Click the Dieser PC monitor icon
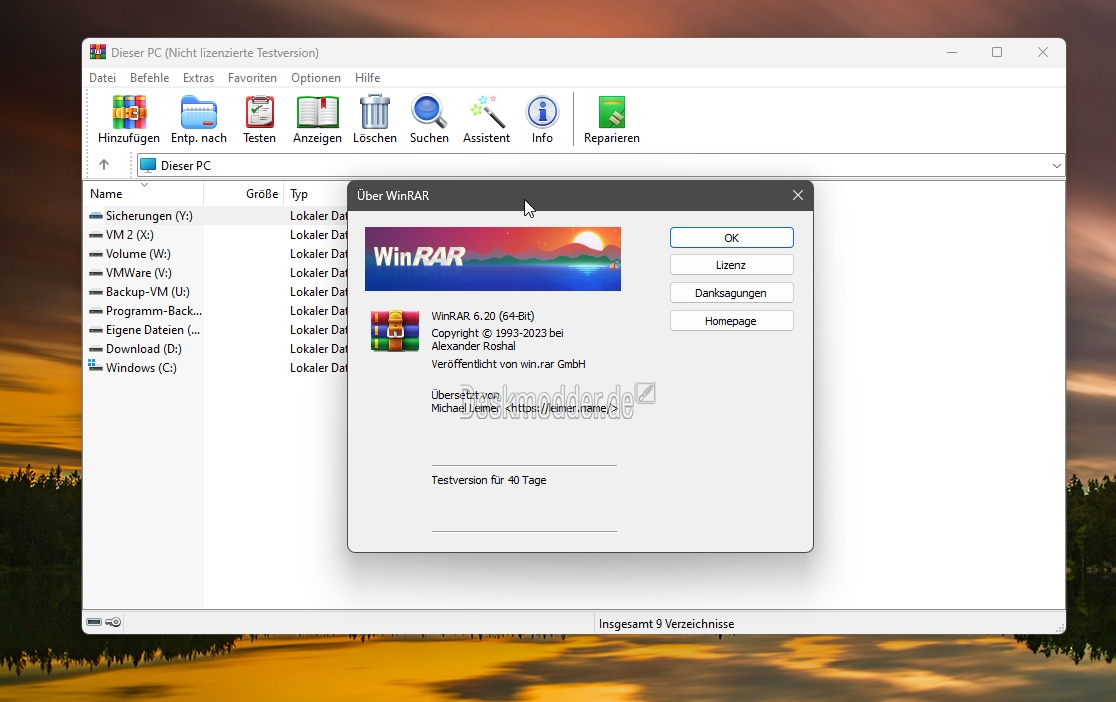Image resolution: width=1116 pixels, height=702 pixels. (x=148, y=165)
